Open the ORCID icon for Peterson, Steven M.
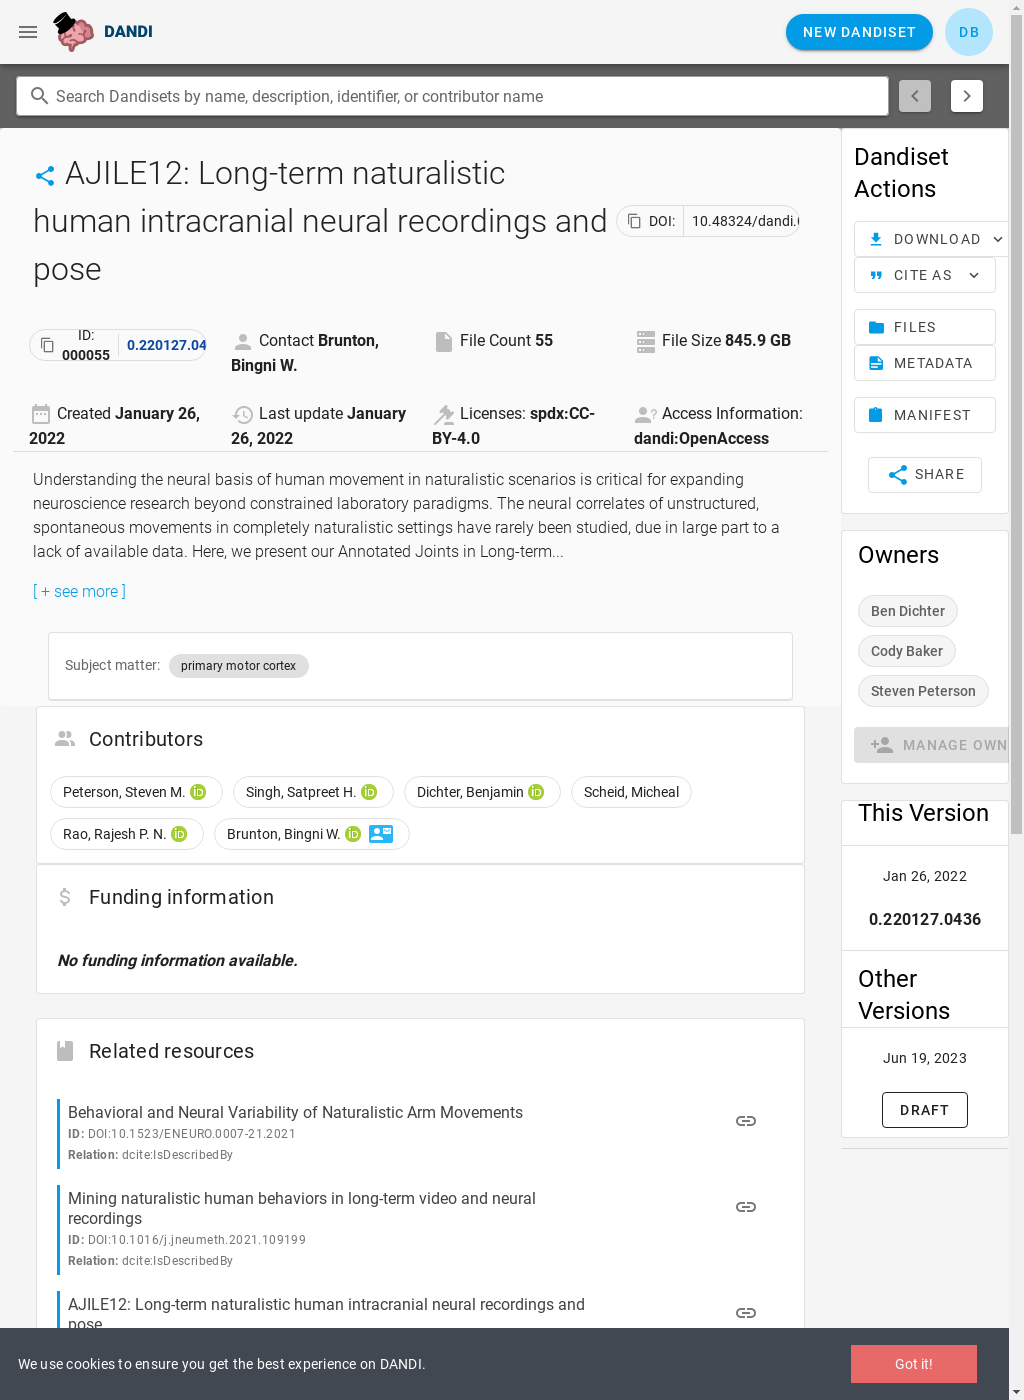 198,792
